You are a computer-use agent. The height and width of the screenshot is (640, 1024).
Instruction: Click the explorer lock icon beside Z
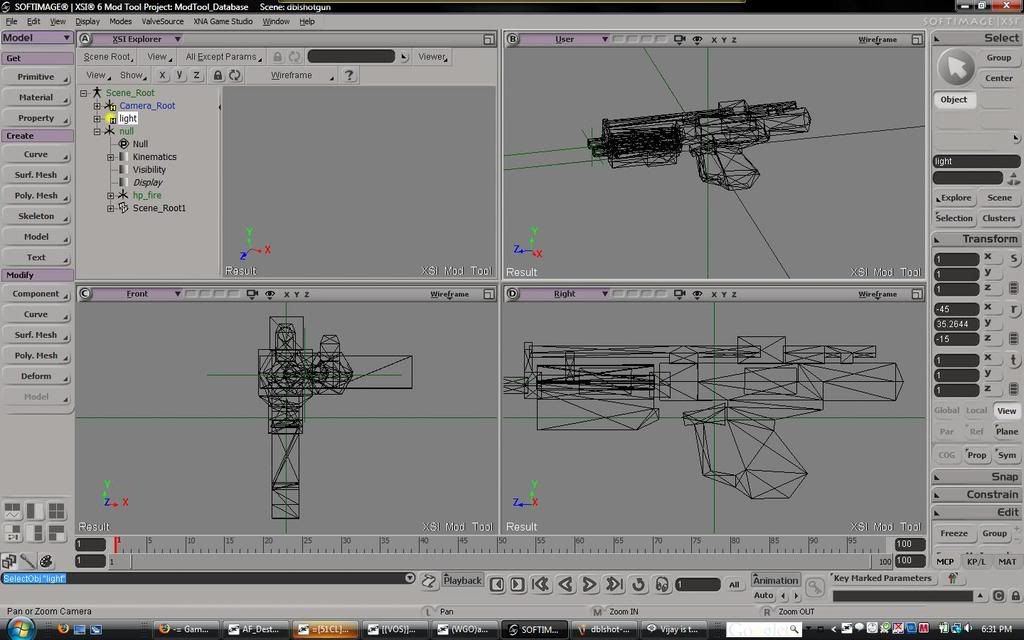point(218,76)
